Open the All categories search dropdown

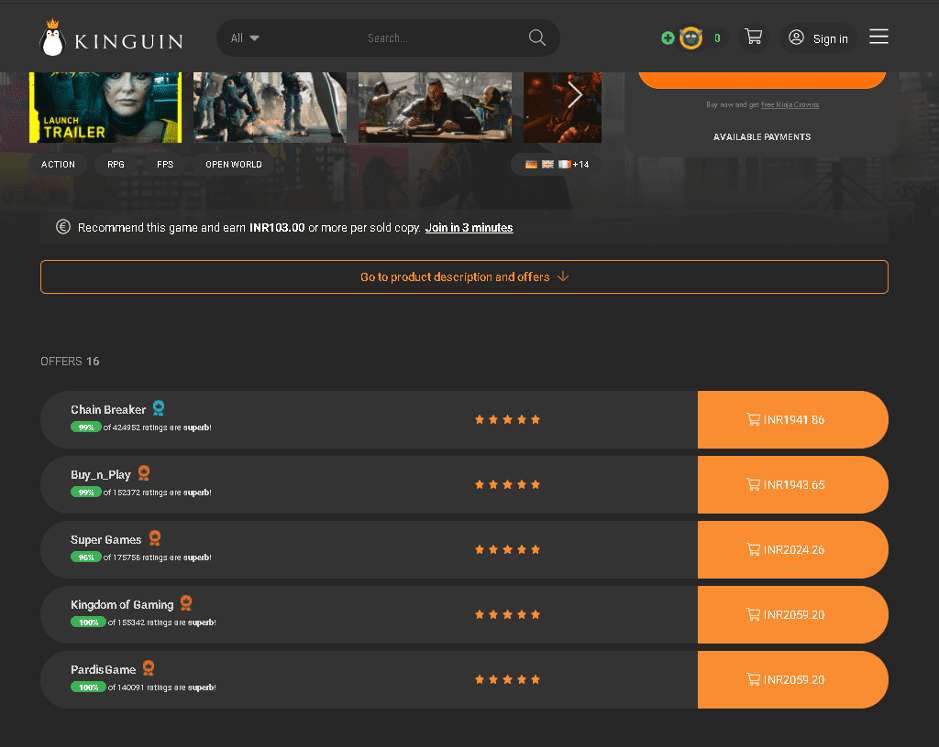(x=245, y=38)
